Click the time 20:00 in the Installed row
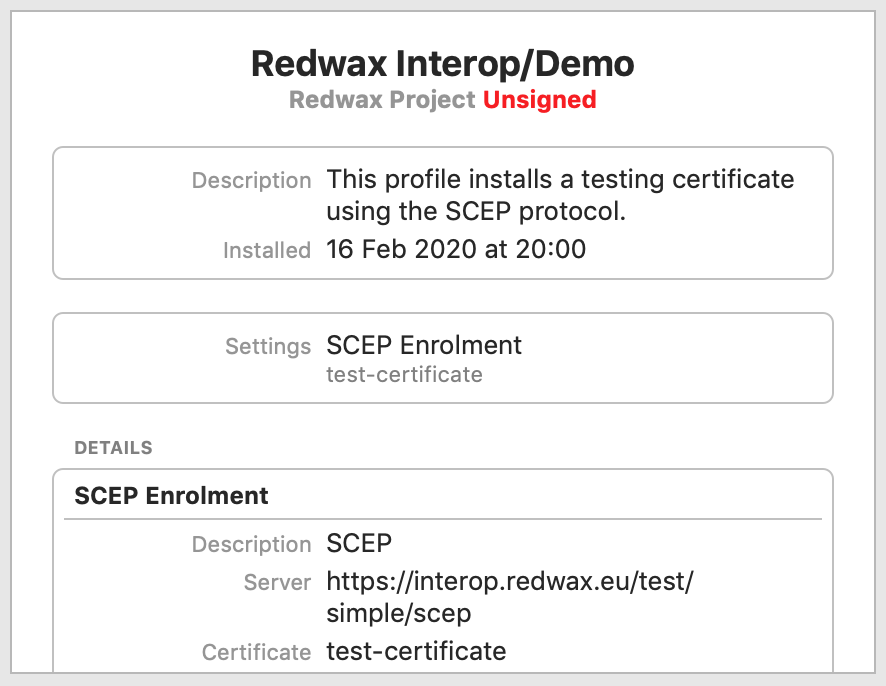 tap(550, 249)
